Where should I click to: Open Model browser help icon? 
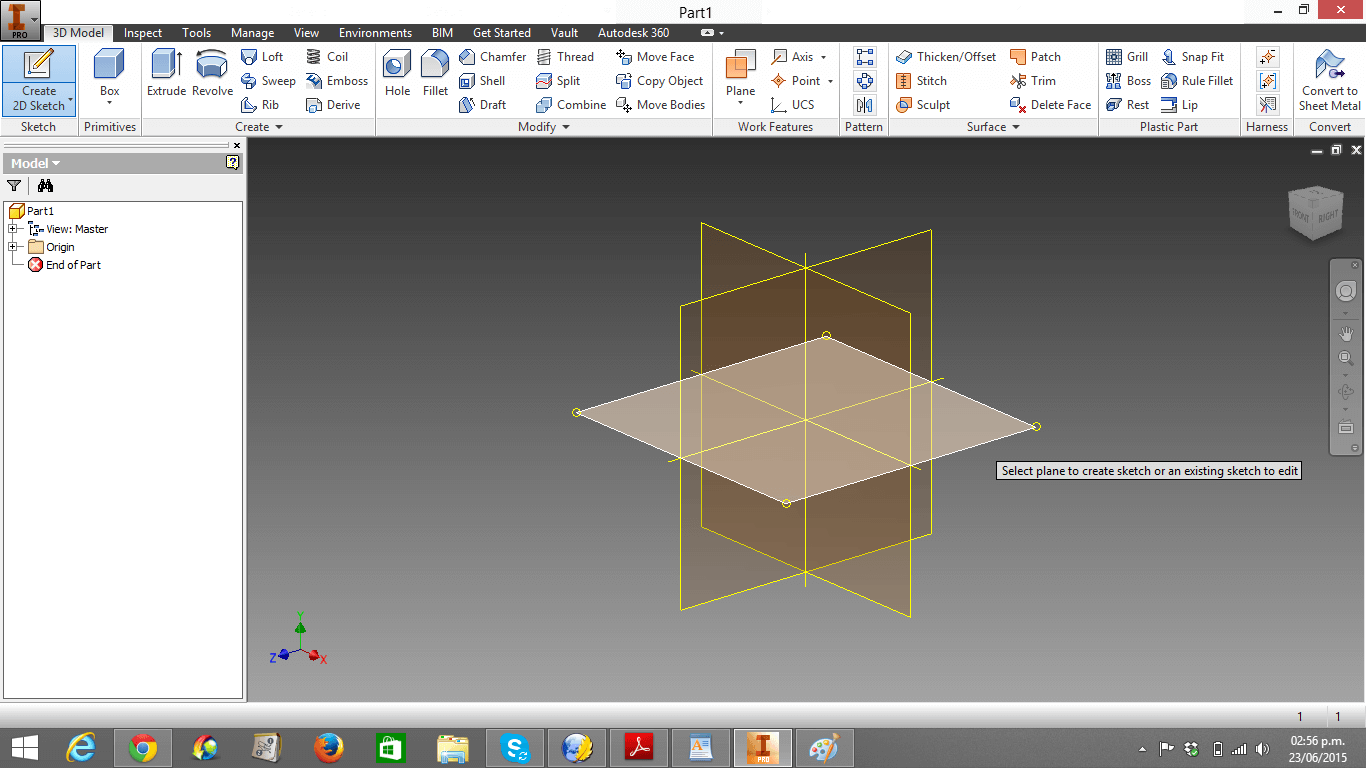233,162
